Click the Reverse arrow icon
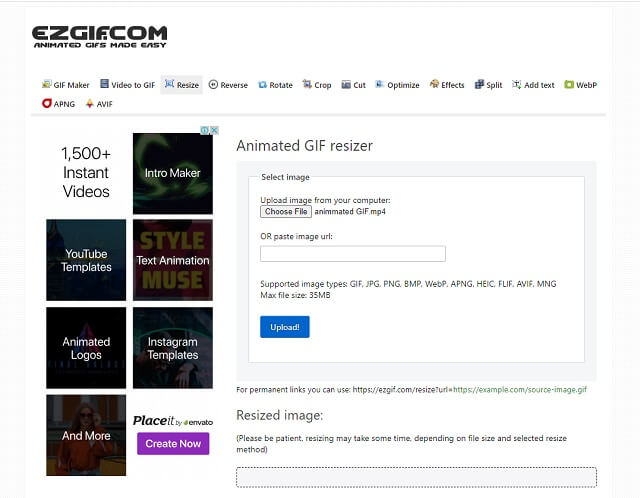This screenshot has width=640, height=498. coord(213,84)
